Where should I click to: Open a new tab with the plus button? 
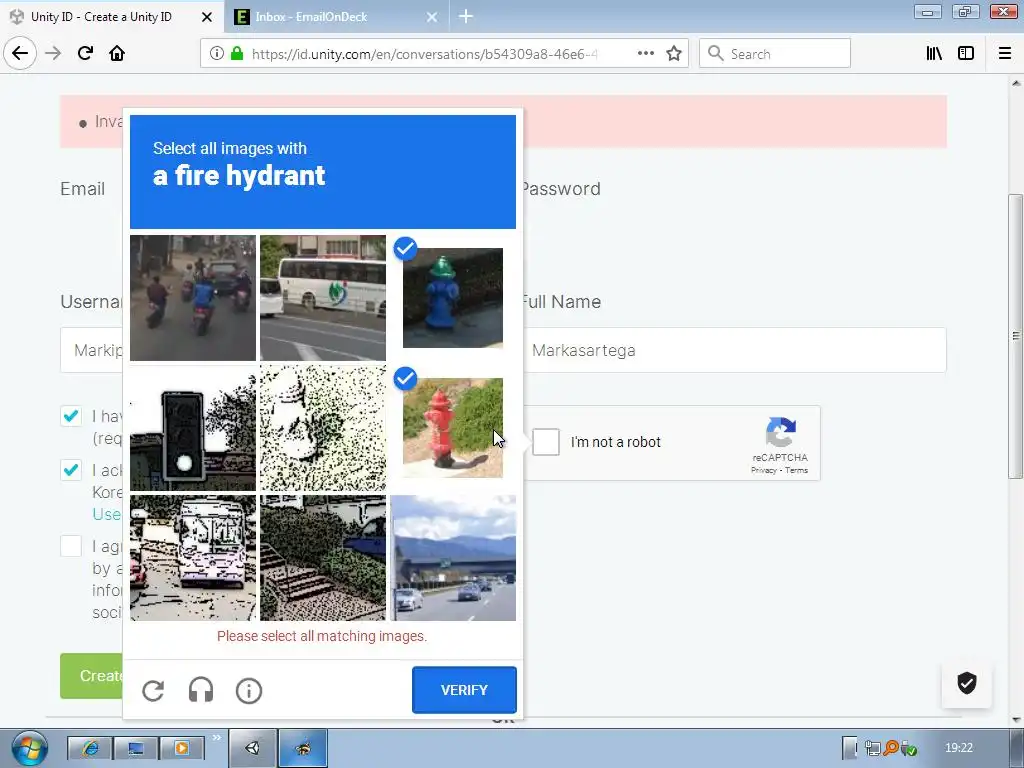[466, 16]
